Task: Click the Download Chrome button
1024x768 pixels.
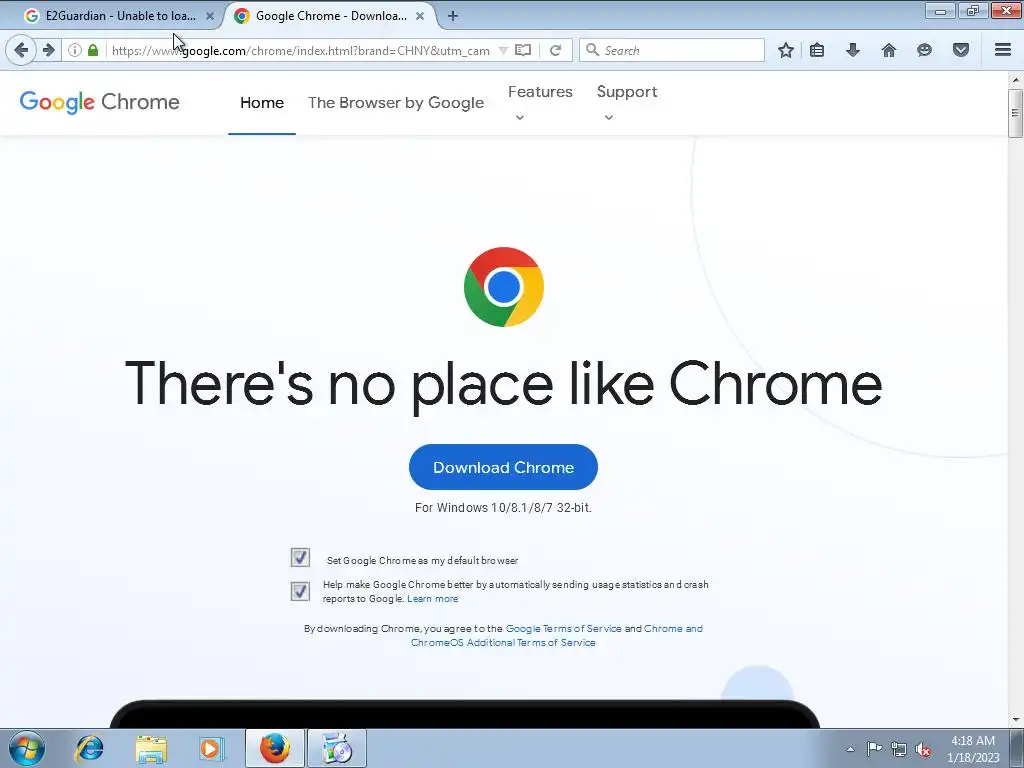Action: click(503, 467)
